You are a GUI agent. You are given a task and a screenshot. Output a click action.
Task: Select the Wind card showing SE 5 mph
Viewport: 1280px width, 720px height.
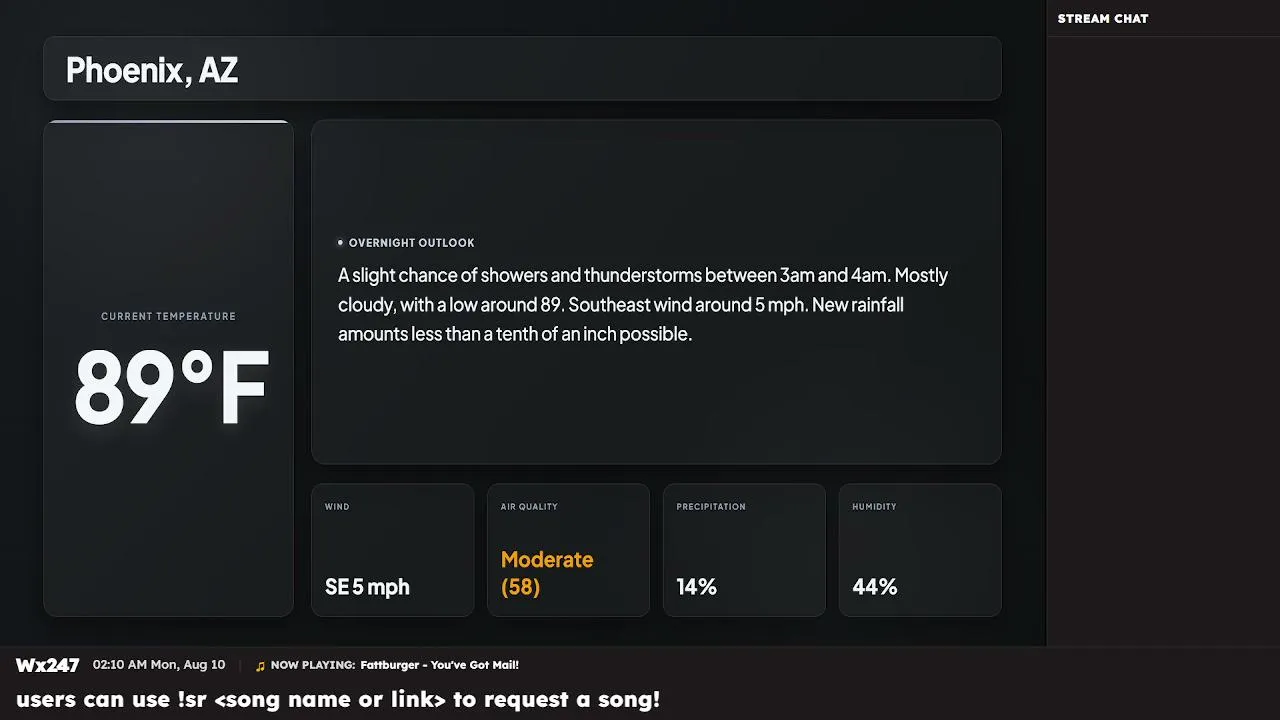(x=392, y=550)
